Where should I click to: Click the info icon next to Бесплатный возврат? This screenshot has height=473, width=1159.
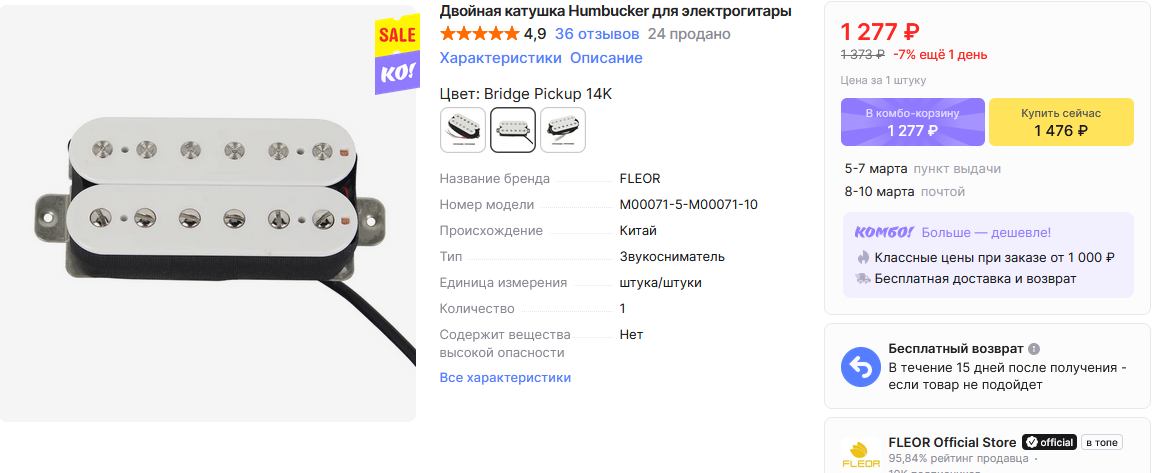pyautogui.click(x=1033, y=349)
